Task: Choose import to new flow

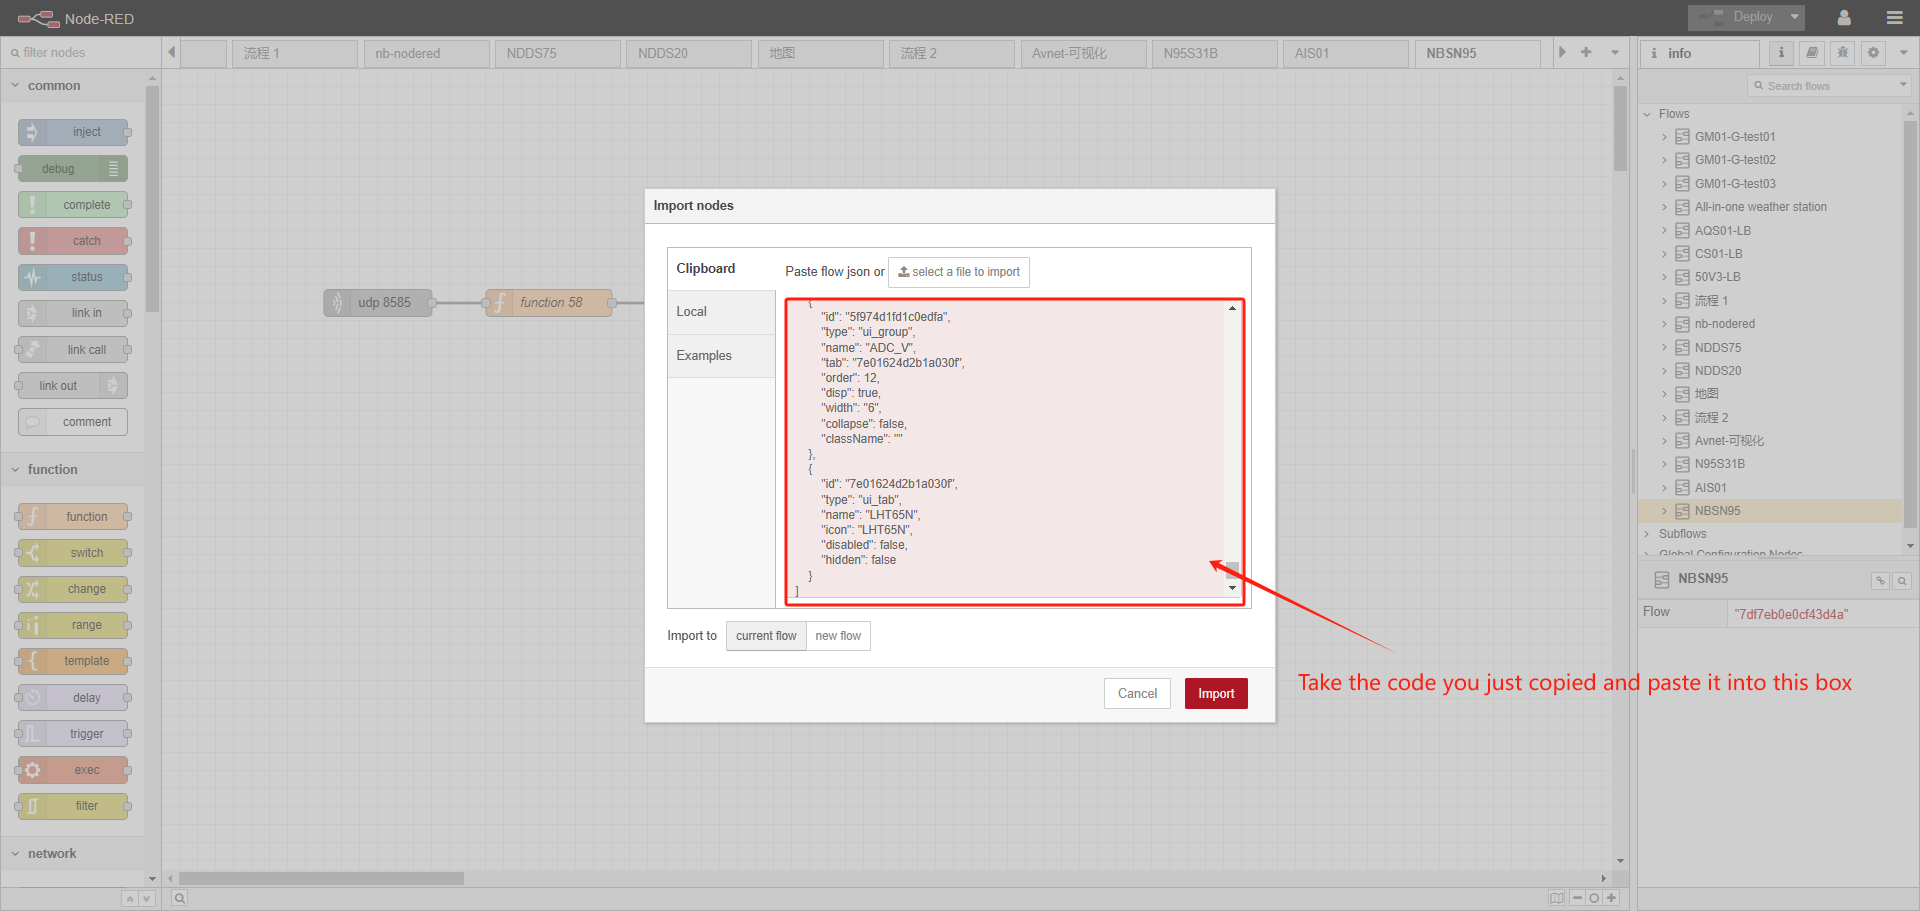Action: click(838, 636)
